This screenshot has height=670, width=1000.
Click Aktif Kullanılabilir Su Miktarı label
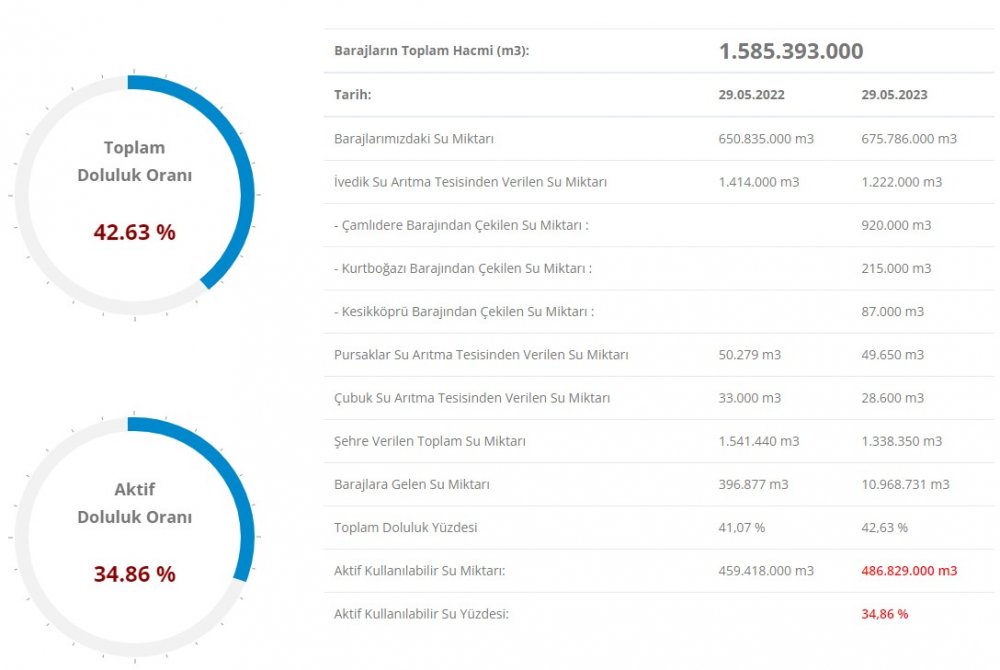pyautogui.click(x=419, y=571)
